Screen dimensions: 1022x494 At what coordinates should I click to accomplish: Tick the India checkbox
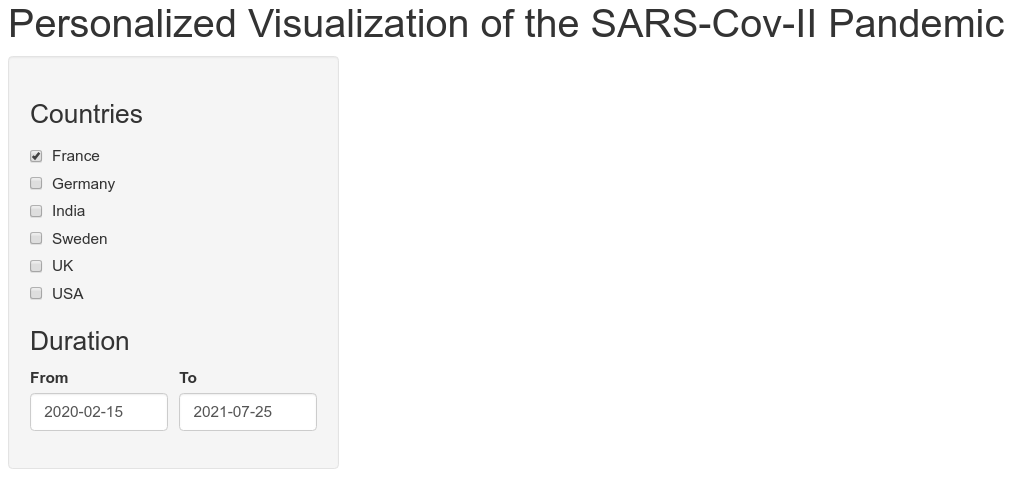click(x=36, y=211)
